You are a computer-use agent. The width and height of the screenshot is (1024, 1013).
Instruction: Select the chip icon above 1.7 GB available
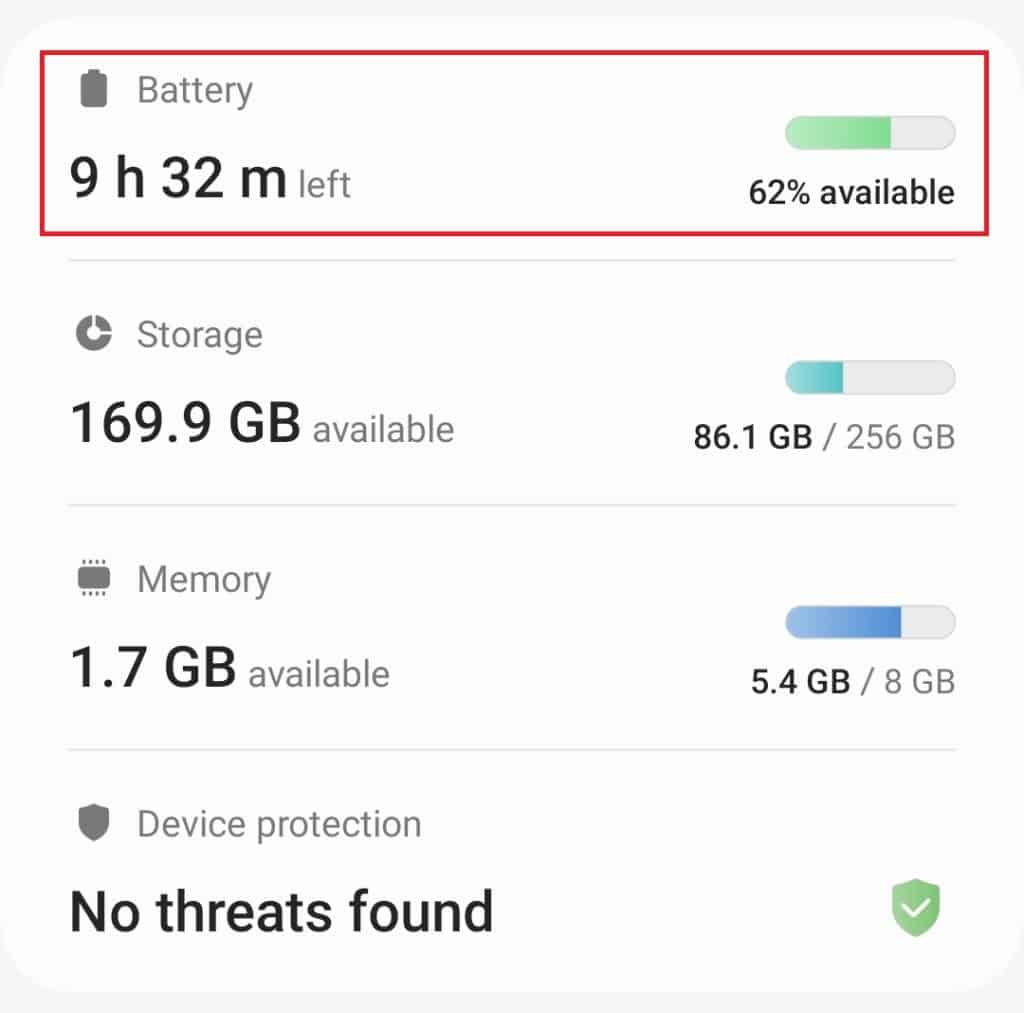(x=91, y=578)
